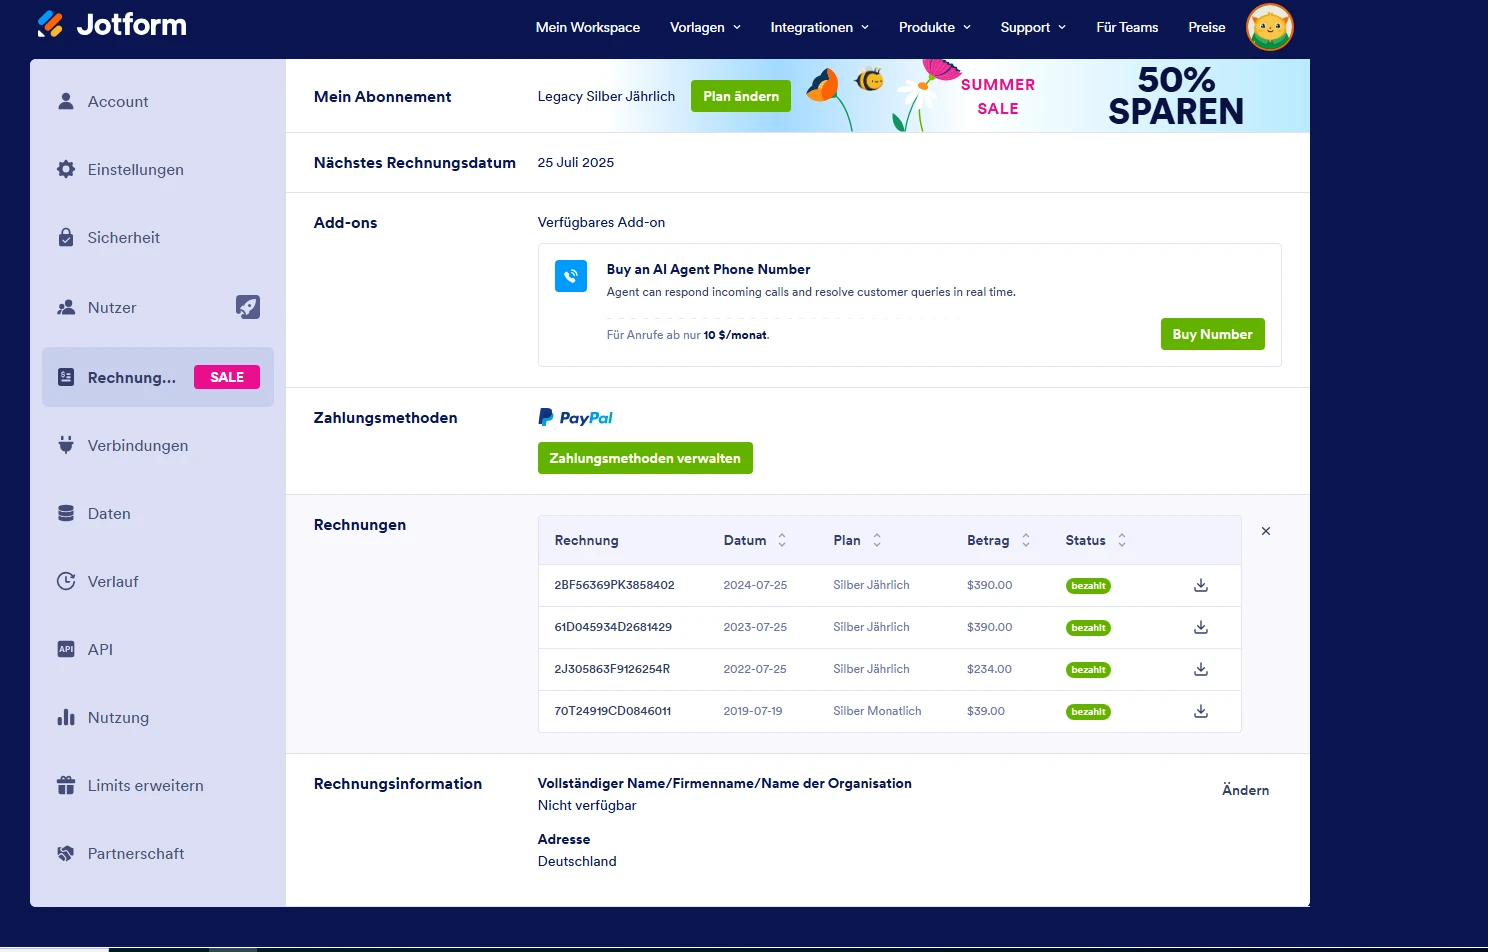This screenshot has width=1488, height=952.
Task: Click the Limits erweitern gift icon
Action: (x=66, y=785)
